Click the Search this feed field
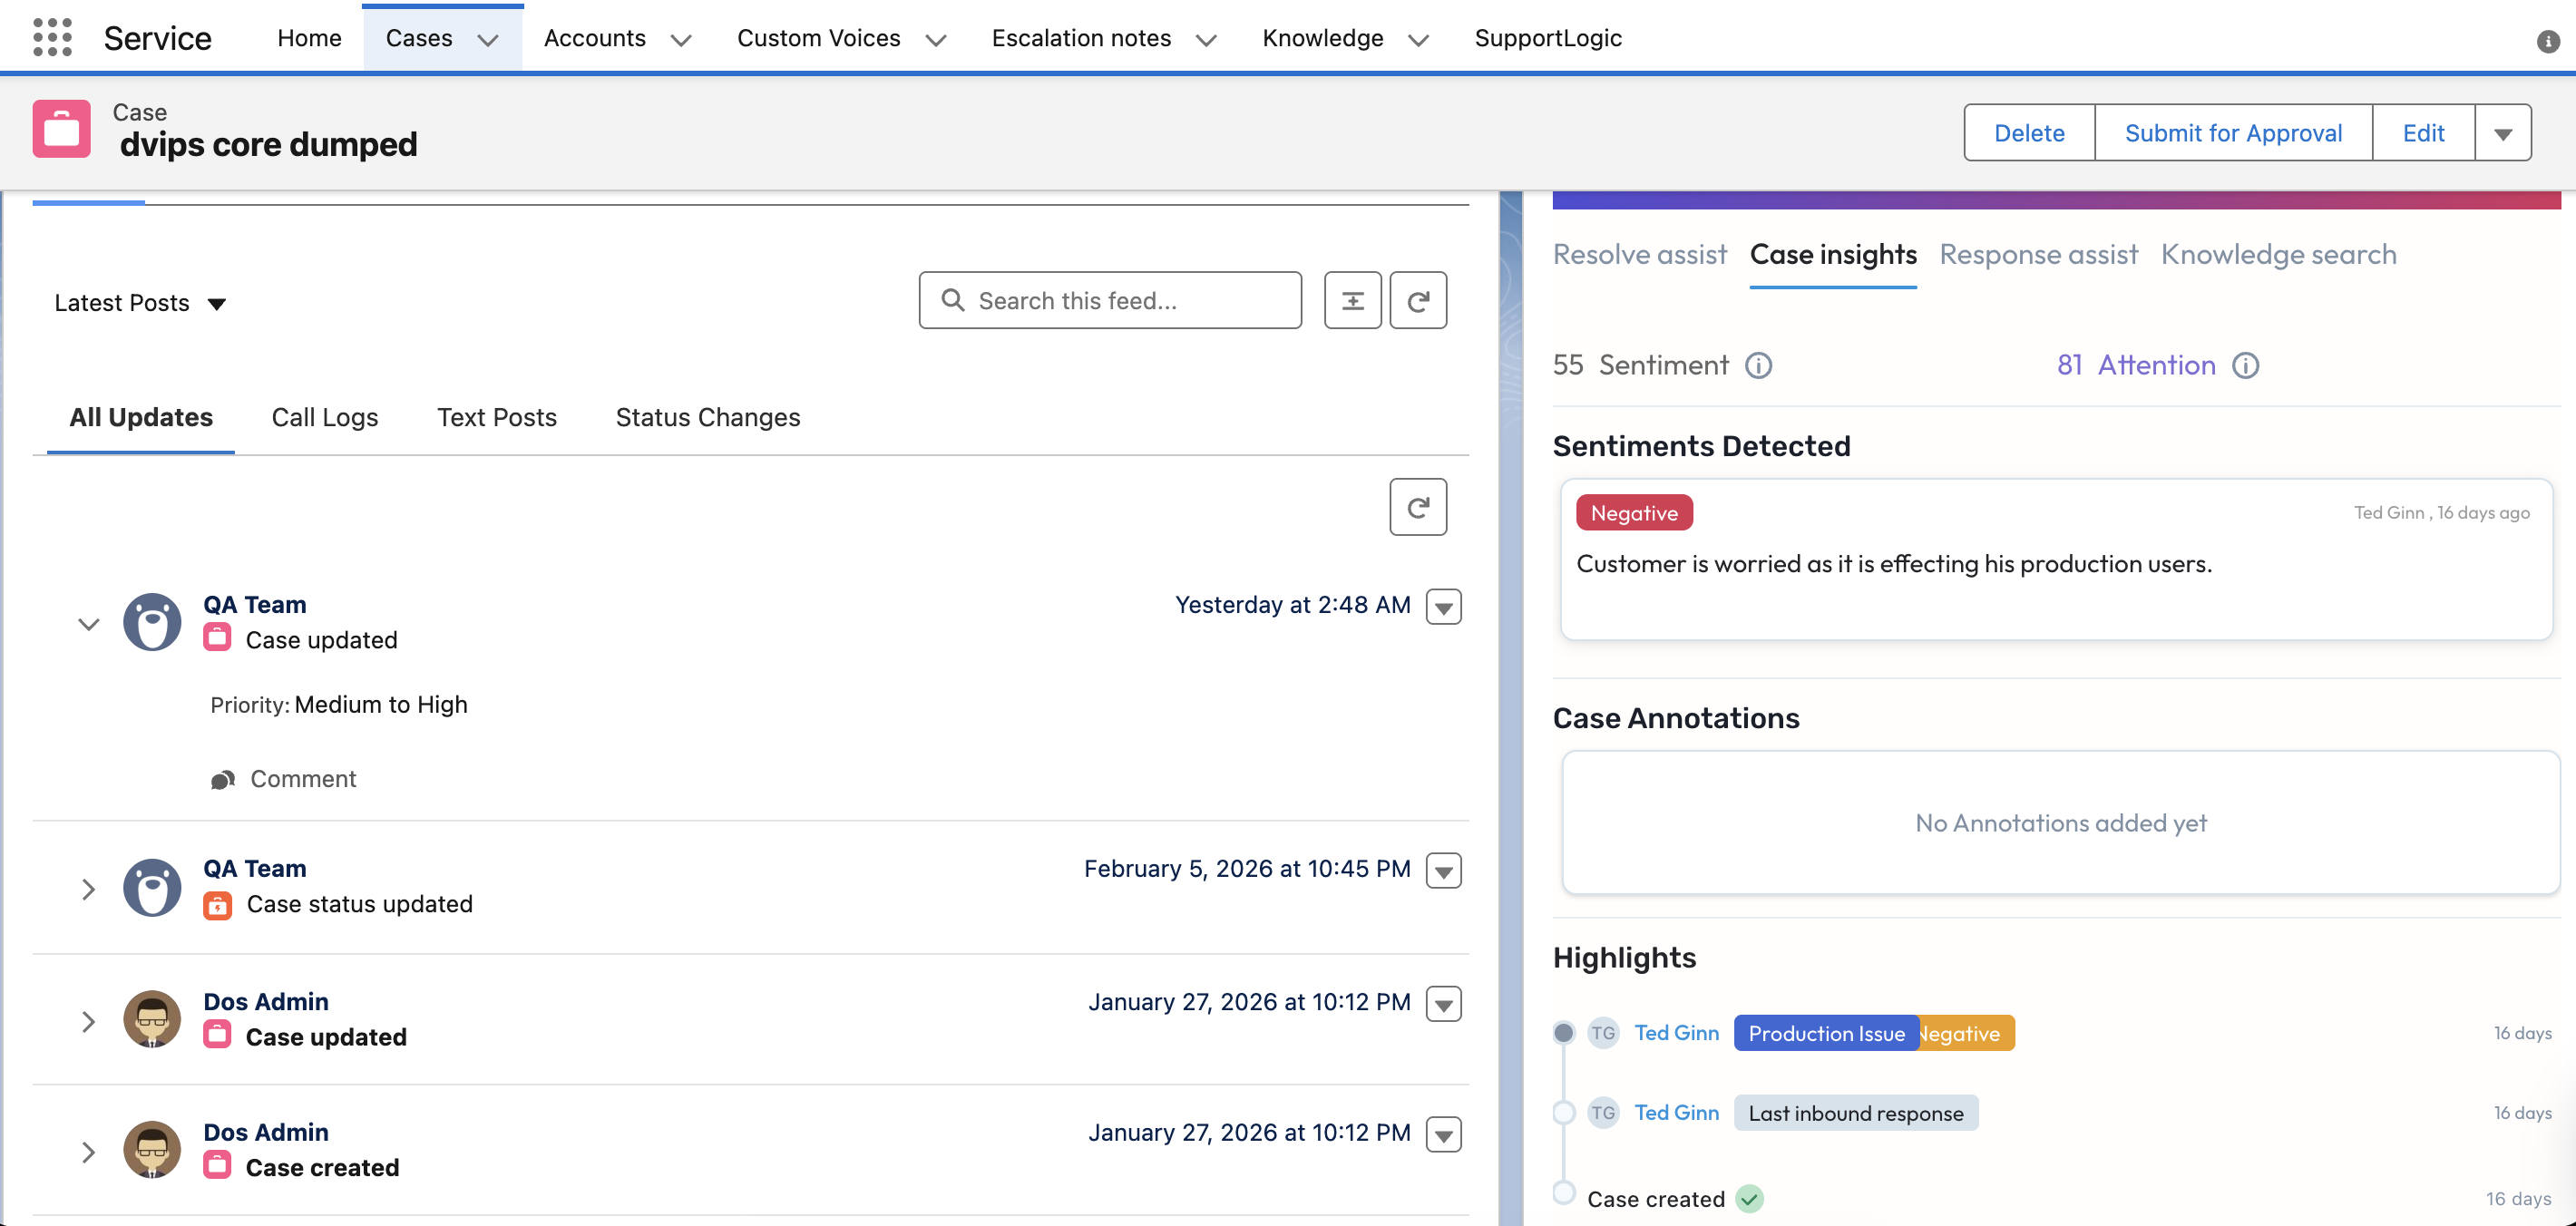 [1110, 301]
